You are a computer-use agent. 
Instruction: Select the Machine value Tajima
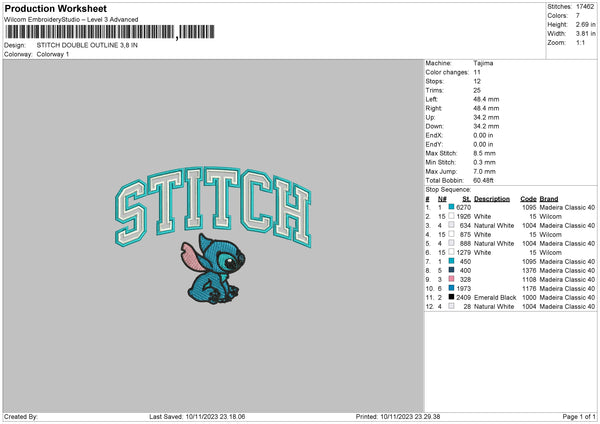[483, 63]
